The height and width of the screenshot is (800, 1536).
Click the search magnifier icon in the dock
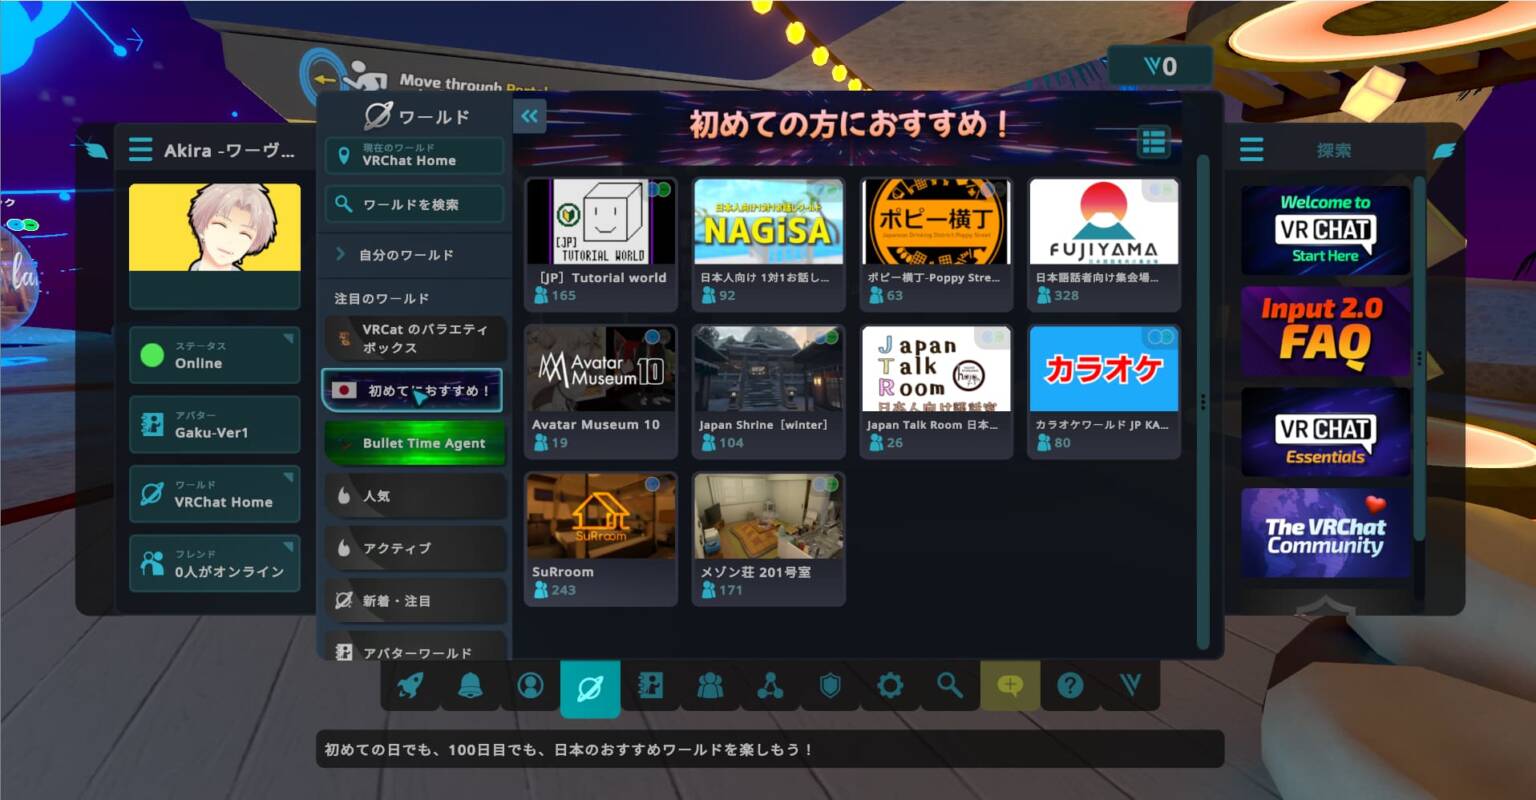[x=950, y=686]
